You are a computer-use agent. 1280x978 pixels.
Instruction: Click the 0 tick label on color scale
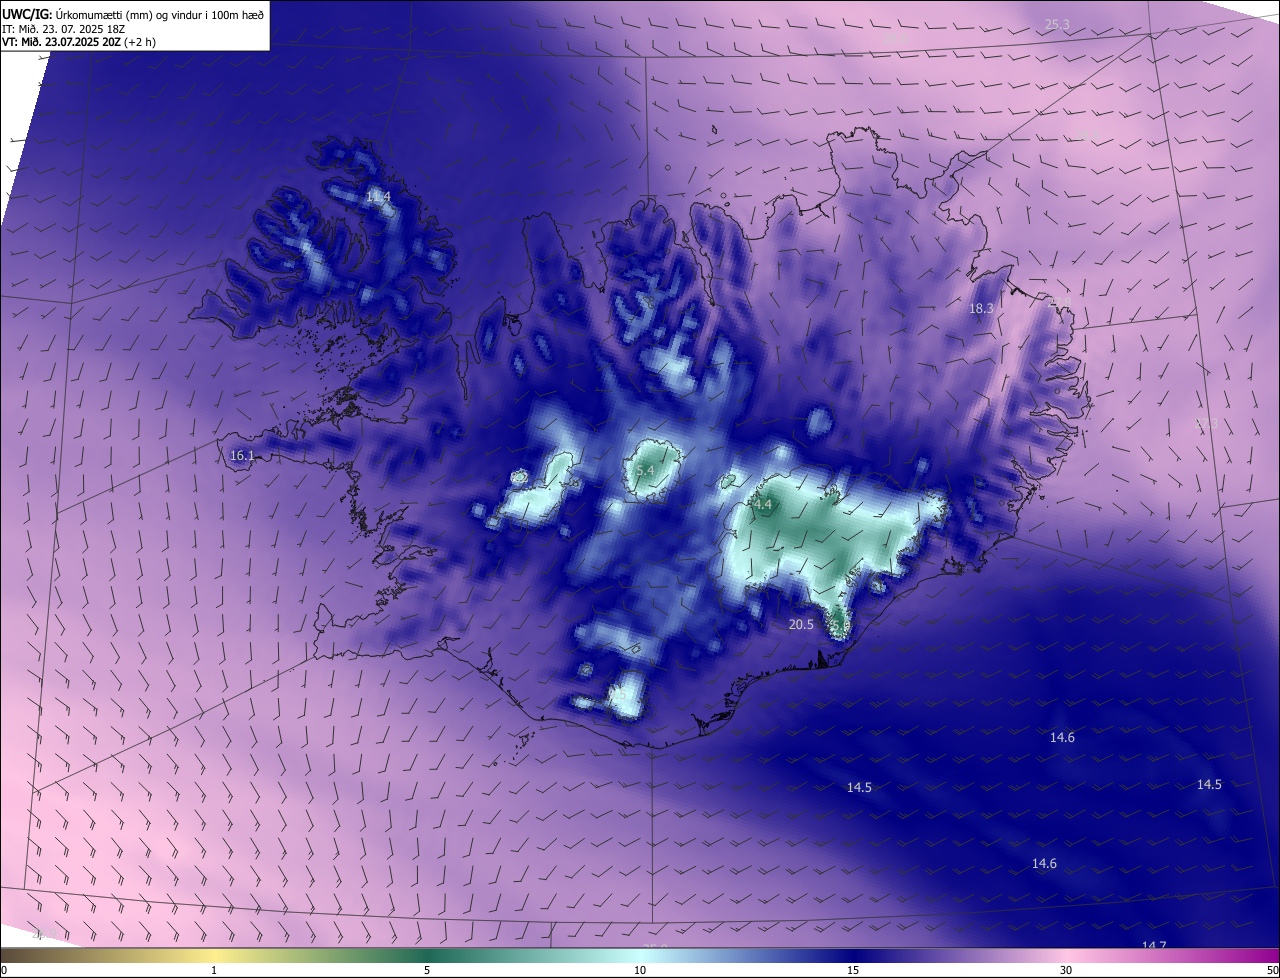point(4,970)
